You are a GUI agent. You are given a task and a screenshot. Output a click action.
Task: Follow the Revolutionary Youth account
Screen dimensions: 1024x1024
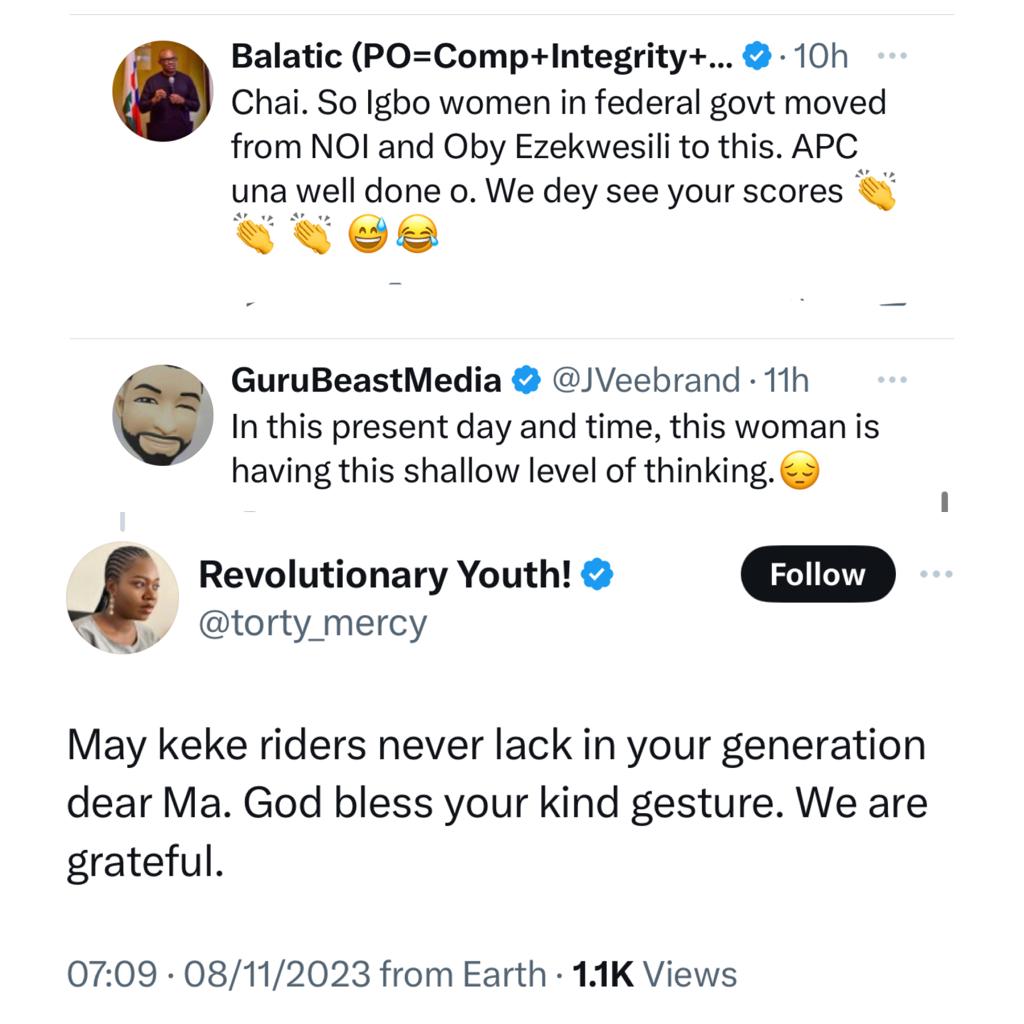pyautogui.click(x=817, y=574)
